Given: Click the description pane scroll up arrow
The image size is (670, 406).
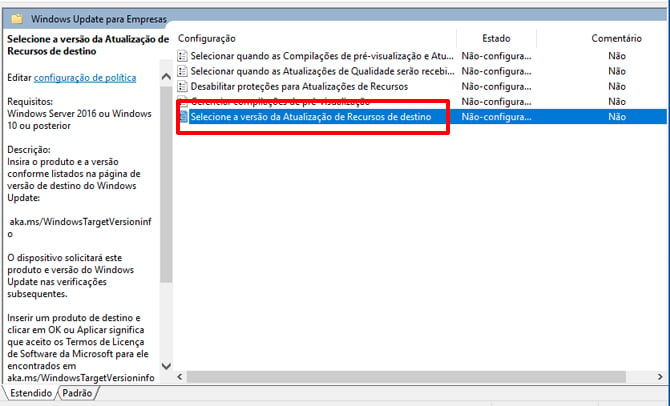Looking at the screenshot, I should coord(166,77).
